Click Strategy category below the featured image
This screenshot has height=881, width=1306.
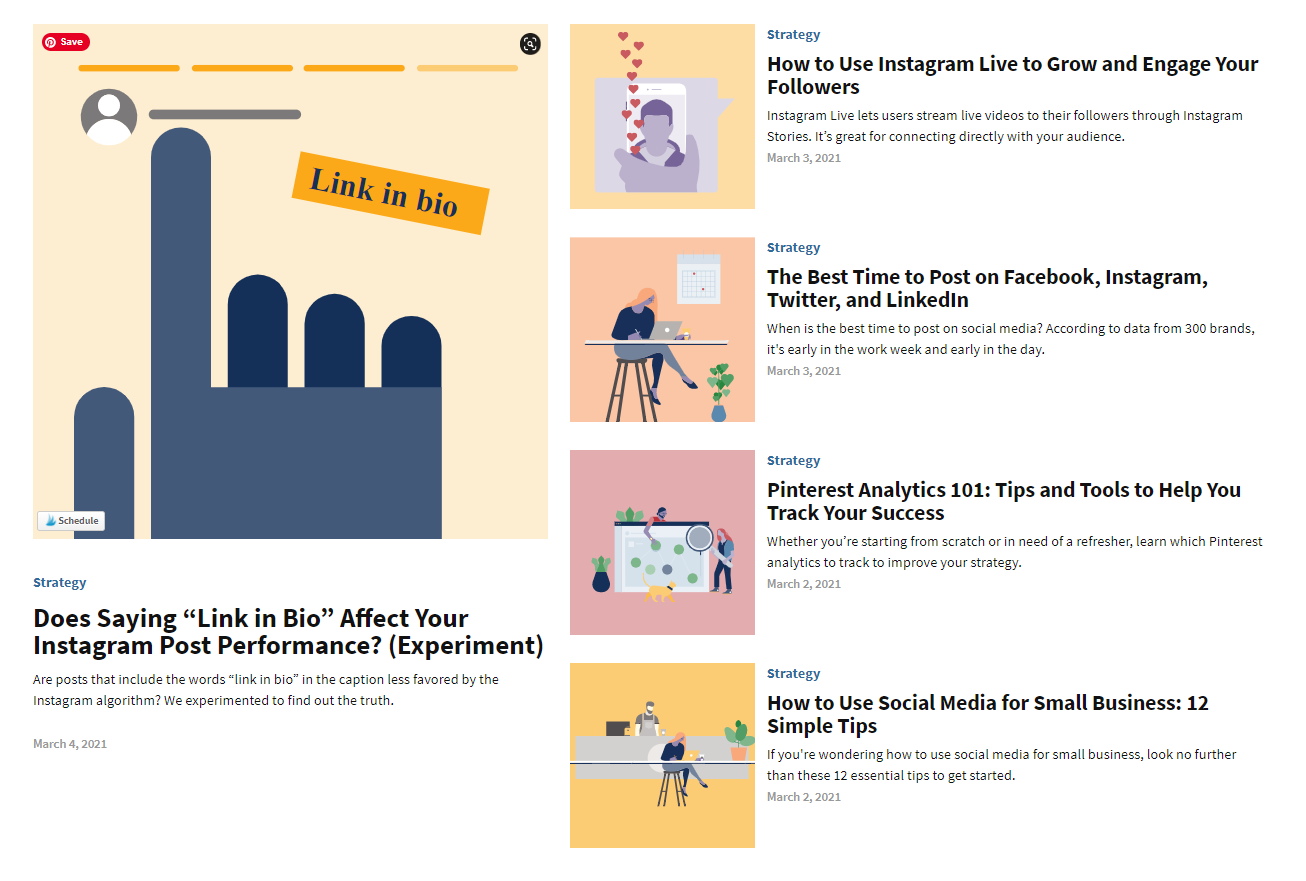[x=60, y=583]
